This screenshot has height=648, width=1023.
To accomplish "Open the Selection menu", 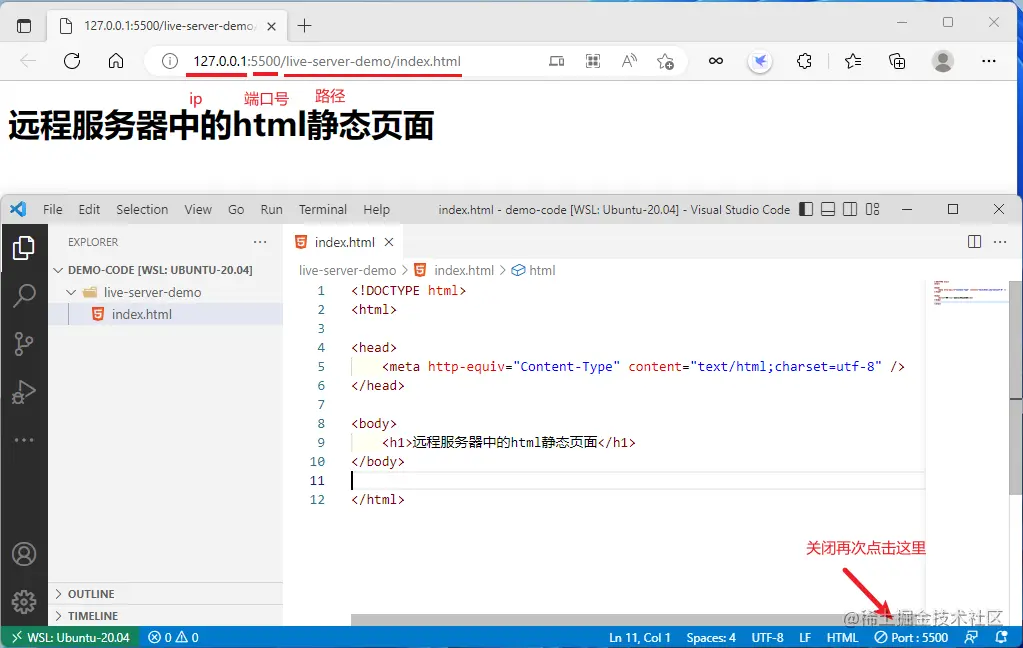I will 142,209.
